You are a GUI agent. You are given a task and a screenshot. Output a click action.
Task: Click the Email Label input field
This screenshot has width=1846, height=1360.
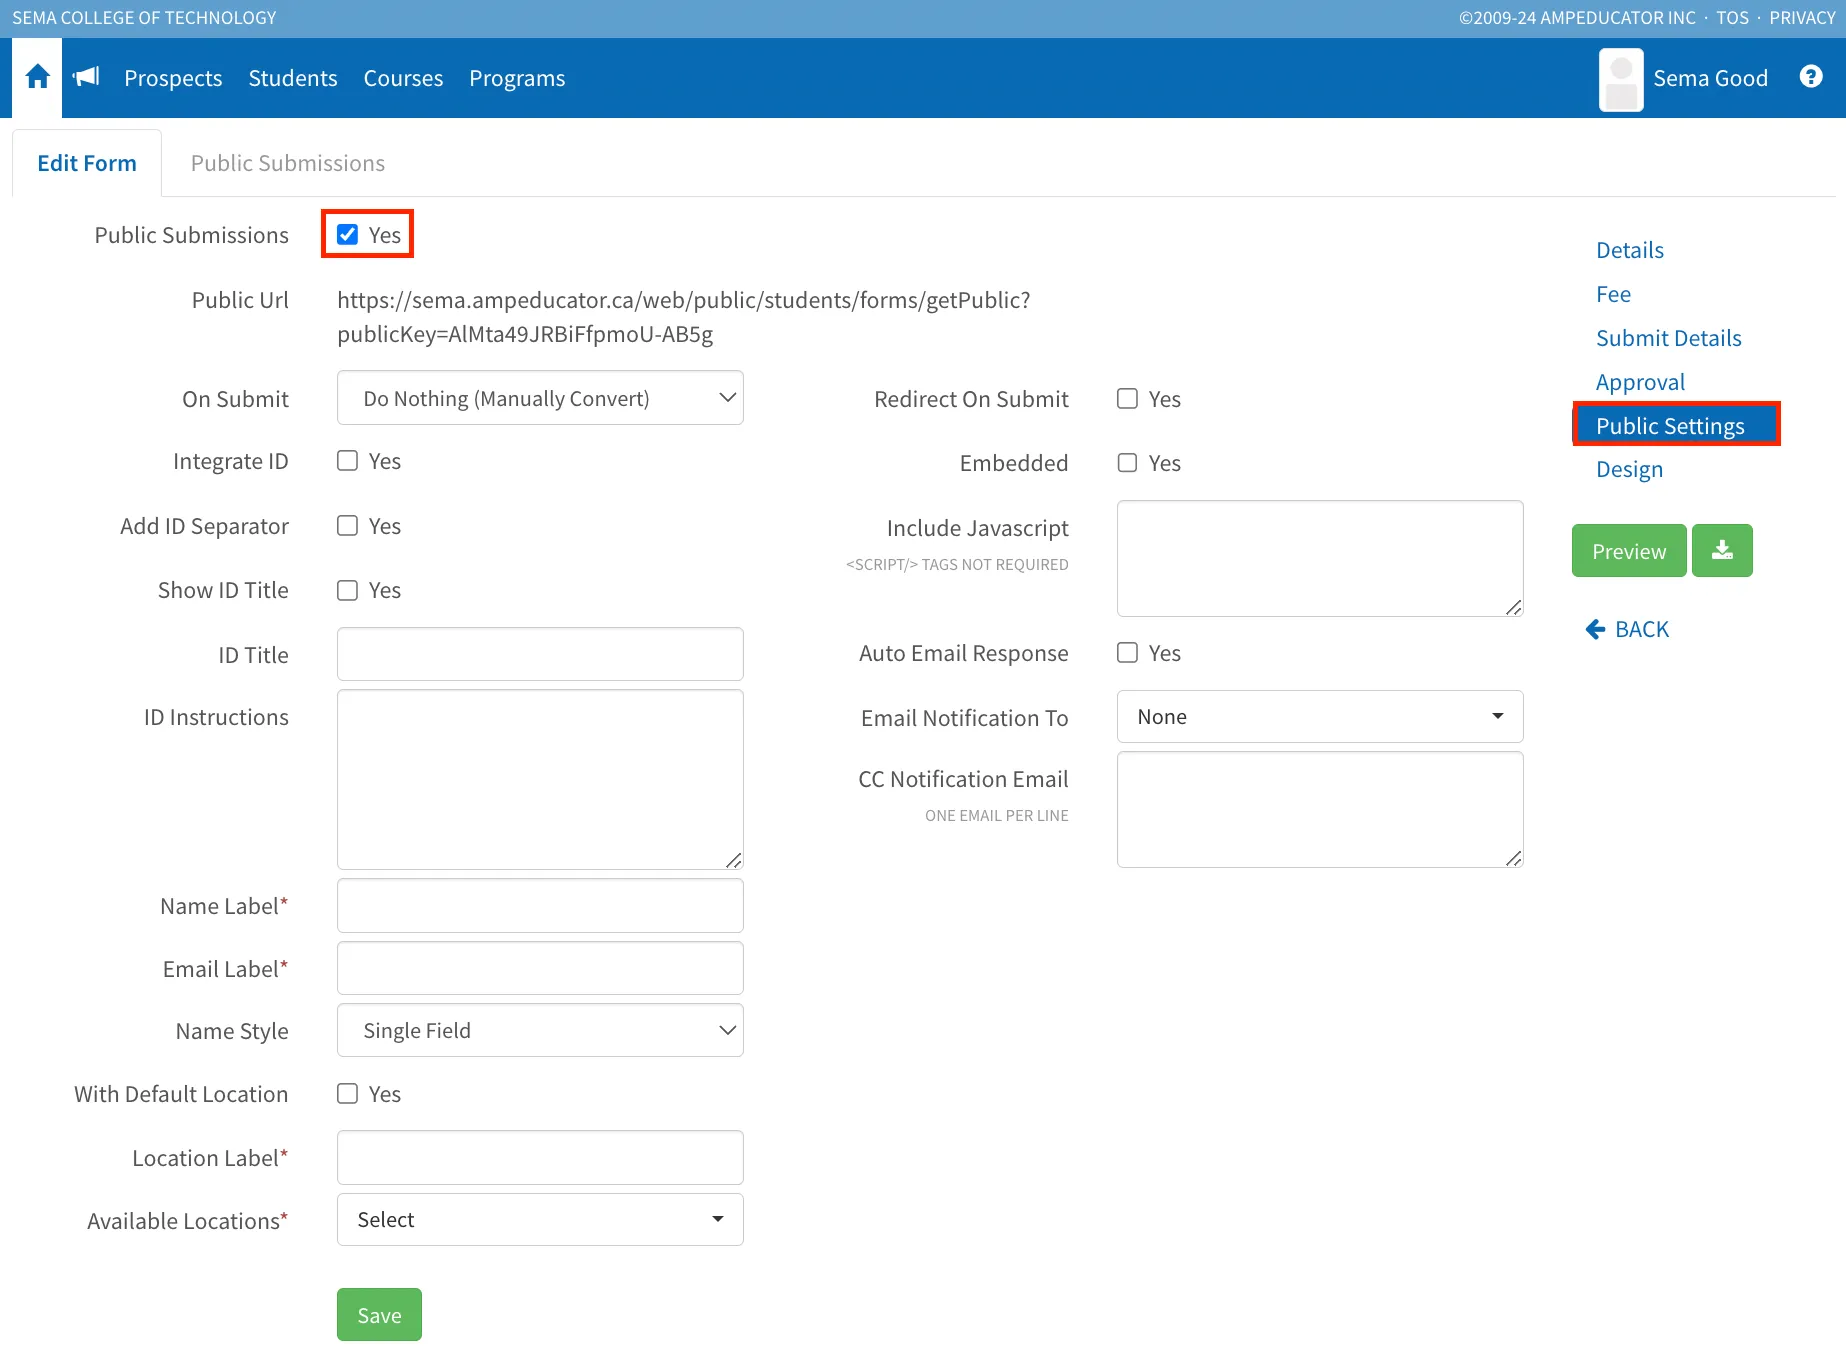[x=540, y=968]
